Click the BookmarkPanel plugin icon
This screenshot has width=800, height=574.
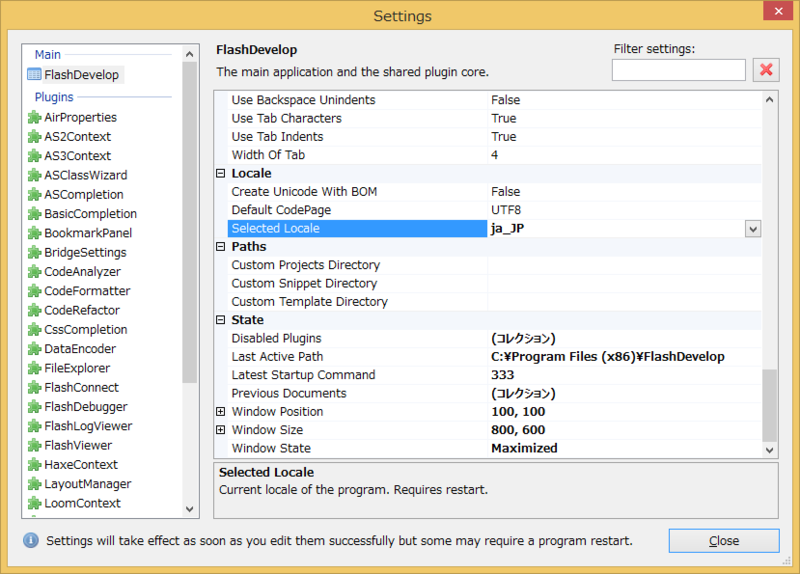point(34,233)
